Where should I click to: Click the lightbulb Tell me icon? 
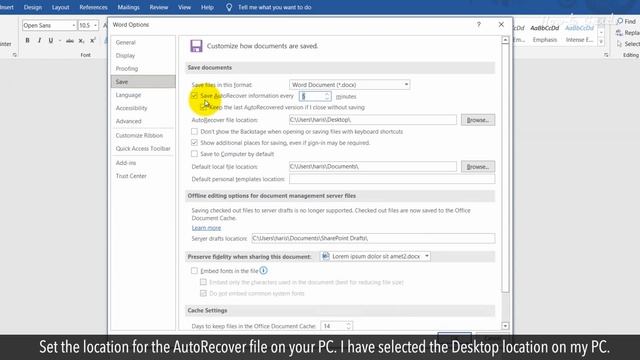pos(229,7)
